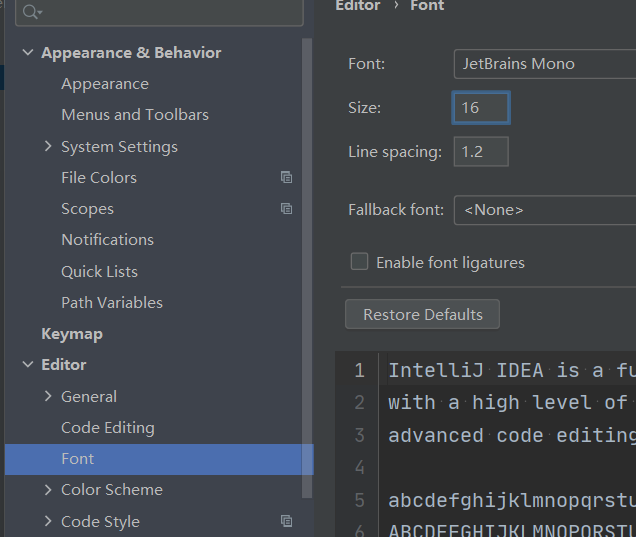The image size is (636, 537).
Task: Open the Font dropdown showing JetBrains Mono
Action: tap(544, 64)
